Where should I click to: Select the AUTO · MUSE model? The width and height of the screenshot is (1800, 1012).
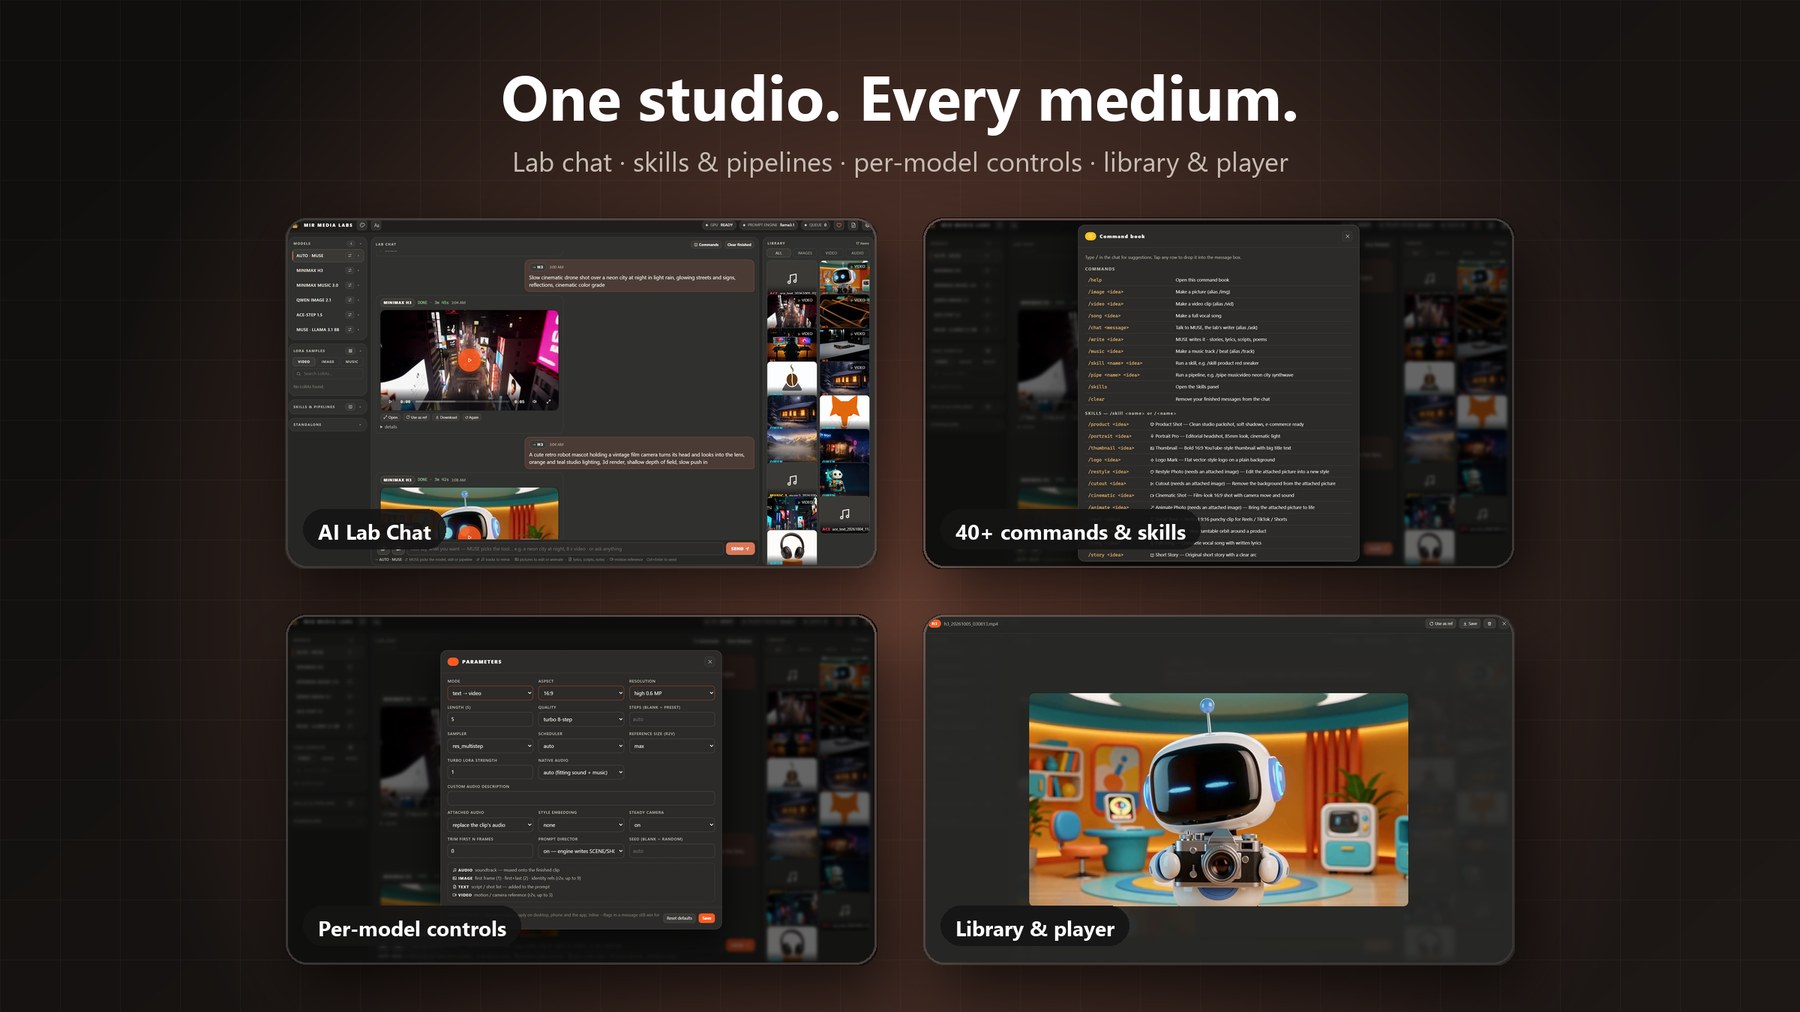click(328, 255)
